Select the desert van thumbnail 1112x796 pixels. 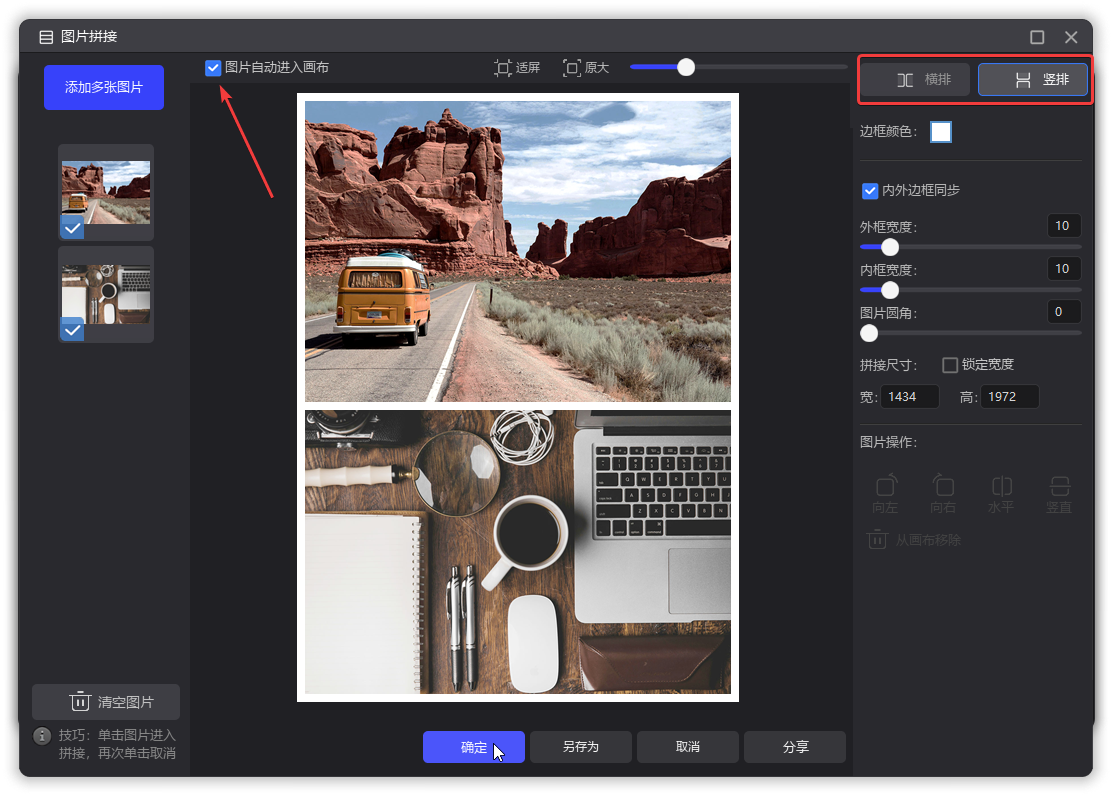pyautogui.click(x=106, y=192)
